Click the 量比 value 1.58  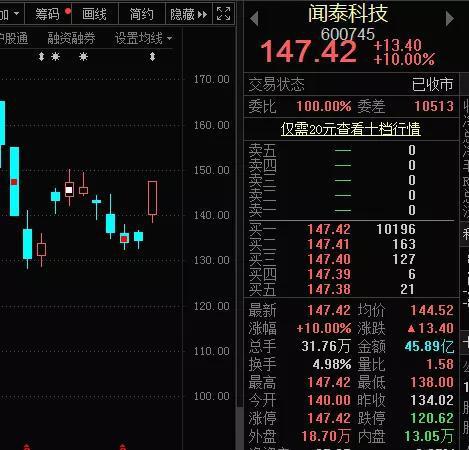click(x=440, y=364)
